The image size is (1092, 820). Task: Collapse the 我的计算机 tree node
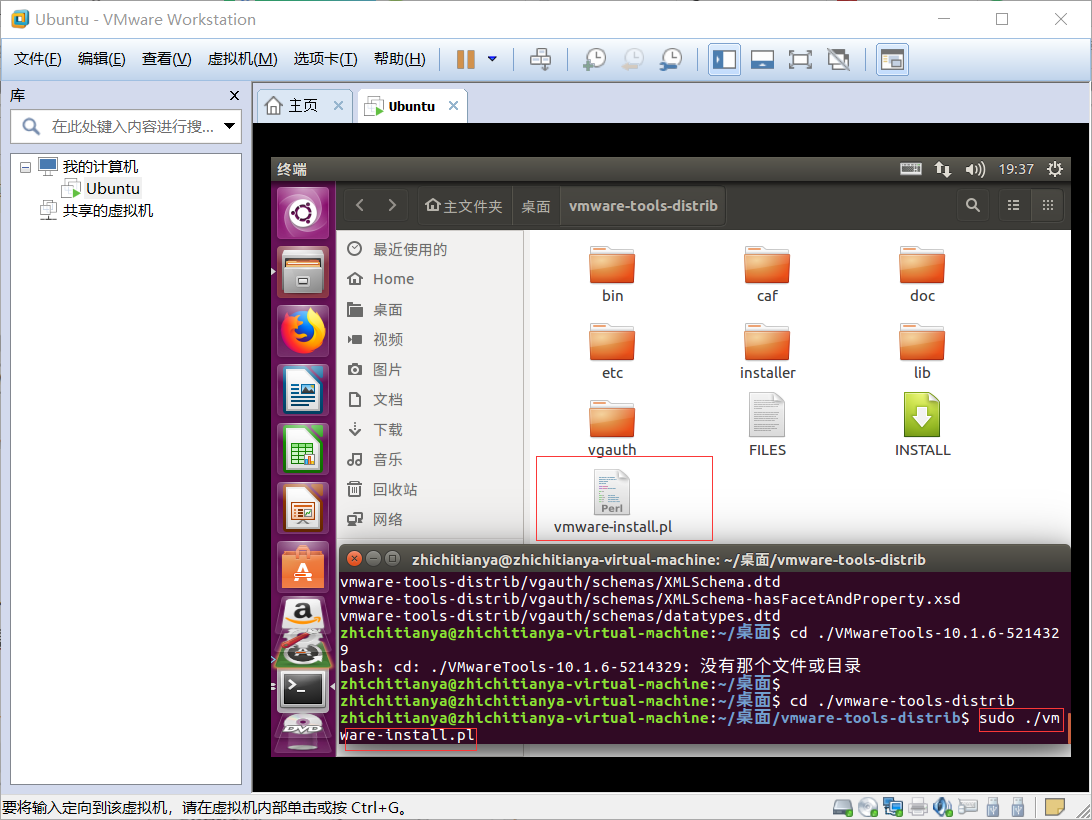click(x=26, y=167)
